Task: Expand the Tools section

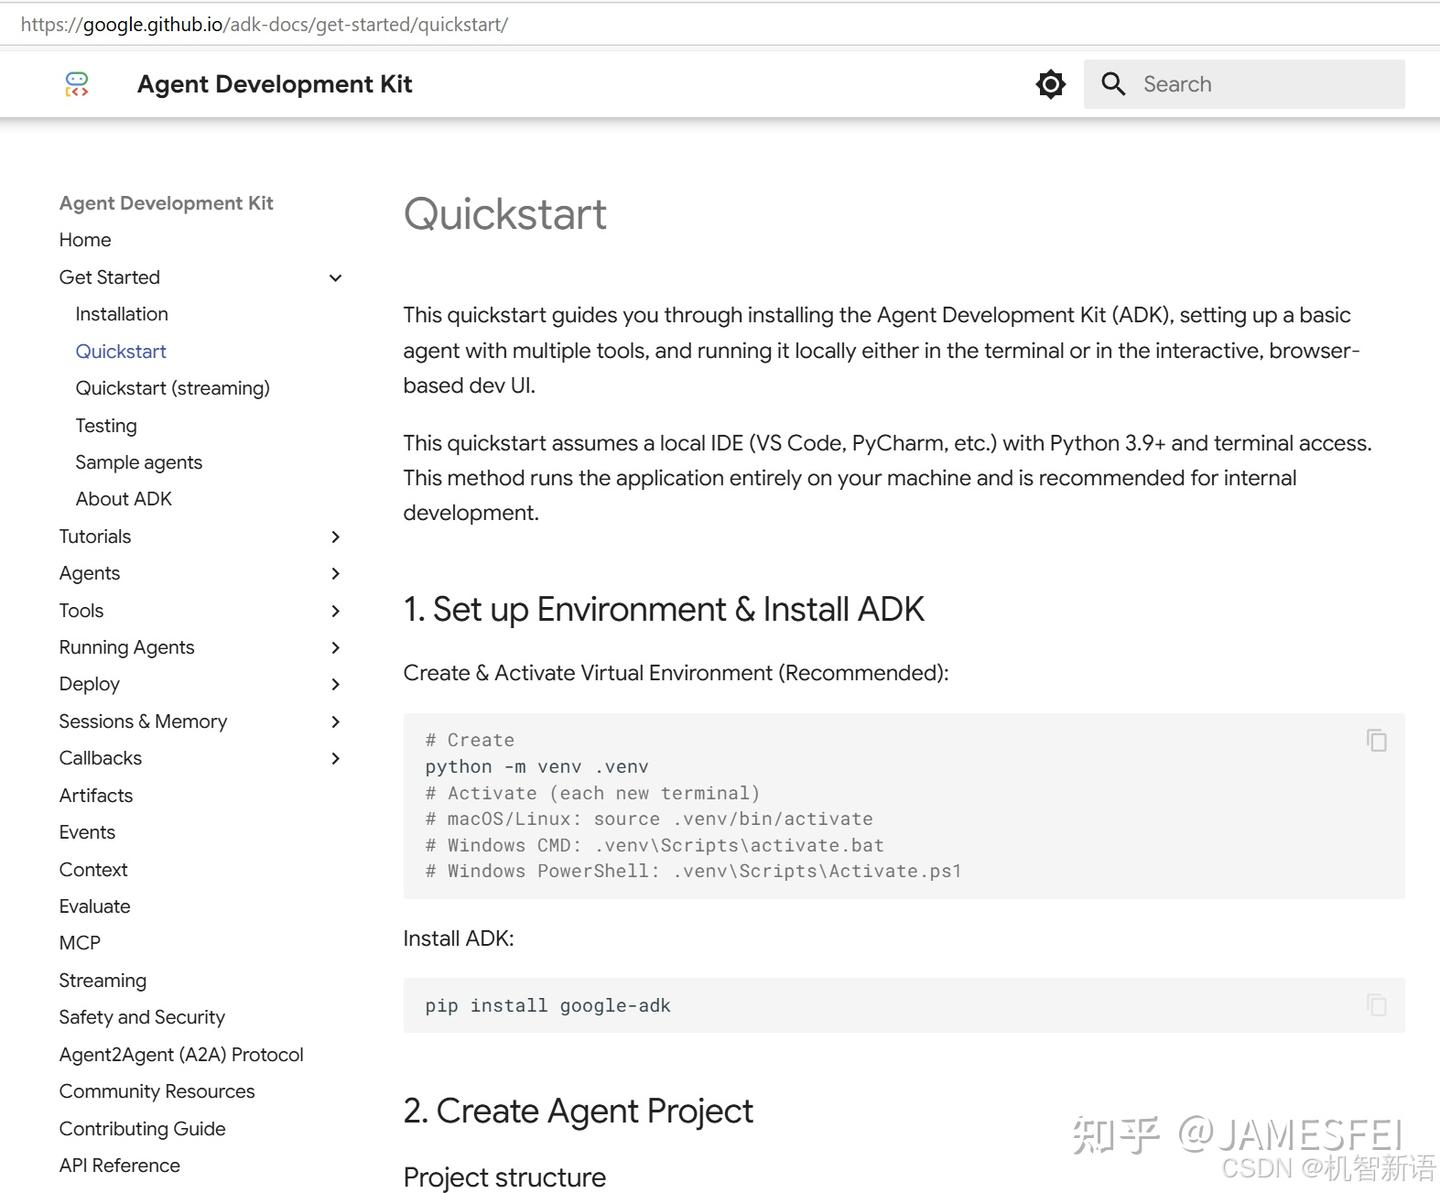Action: 335,610
